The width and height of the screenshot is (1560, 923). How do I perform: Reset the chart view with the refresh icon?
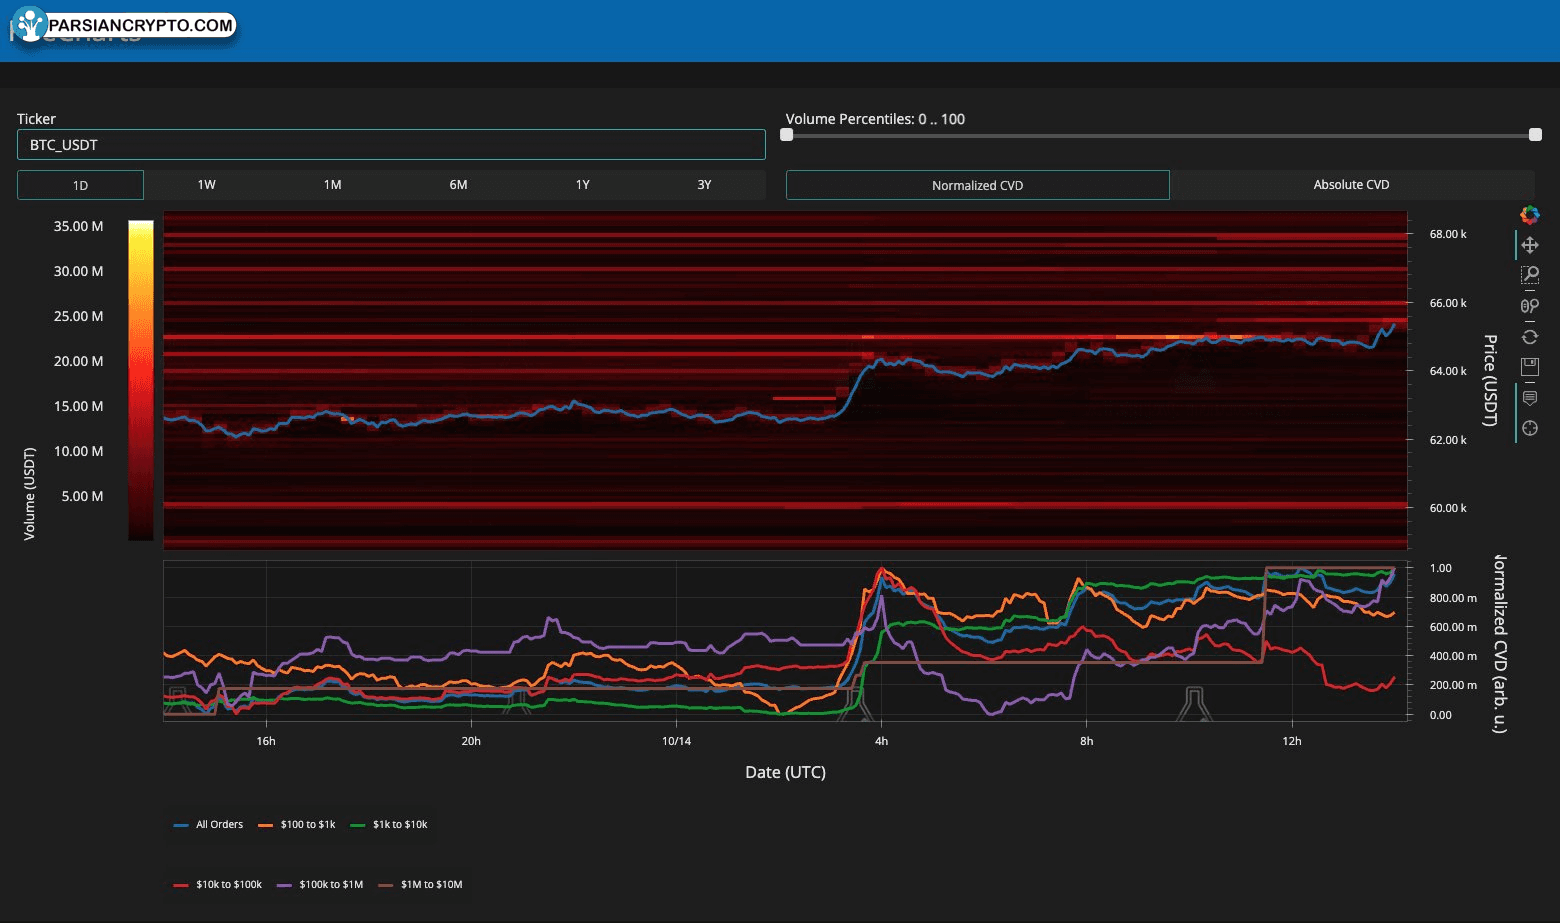tap(1529, 337)
